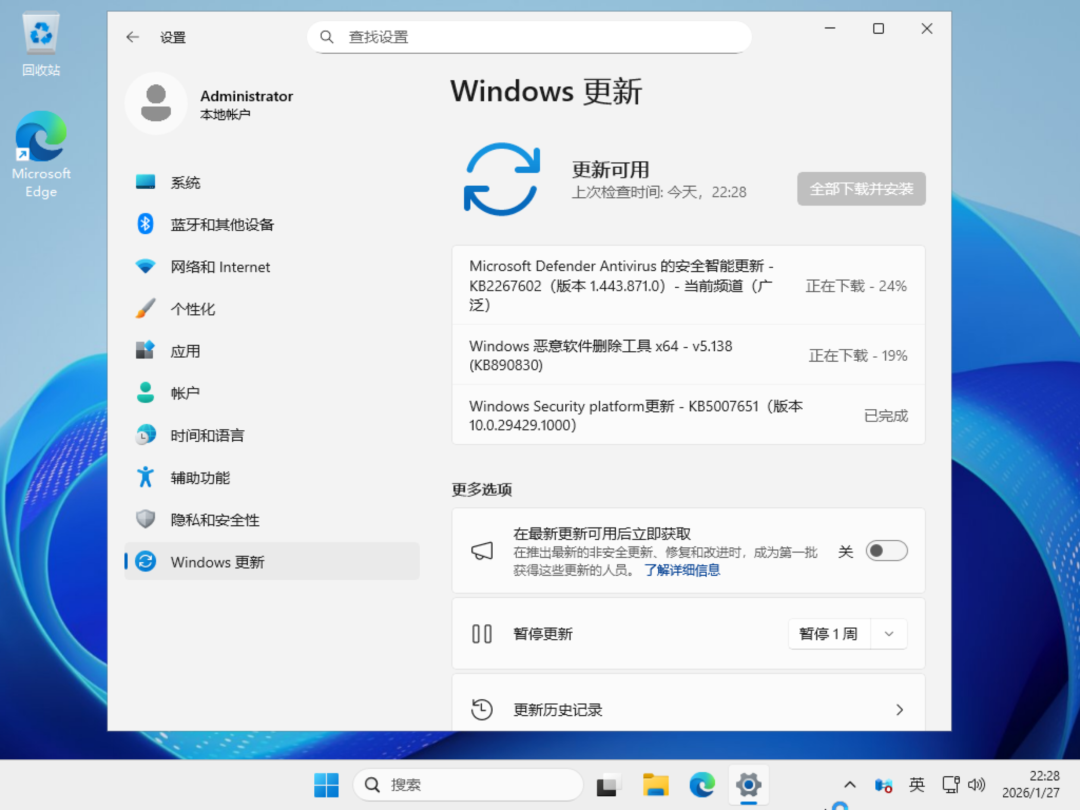Click the Administrator profile avatar

[x=156, y=103]
